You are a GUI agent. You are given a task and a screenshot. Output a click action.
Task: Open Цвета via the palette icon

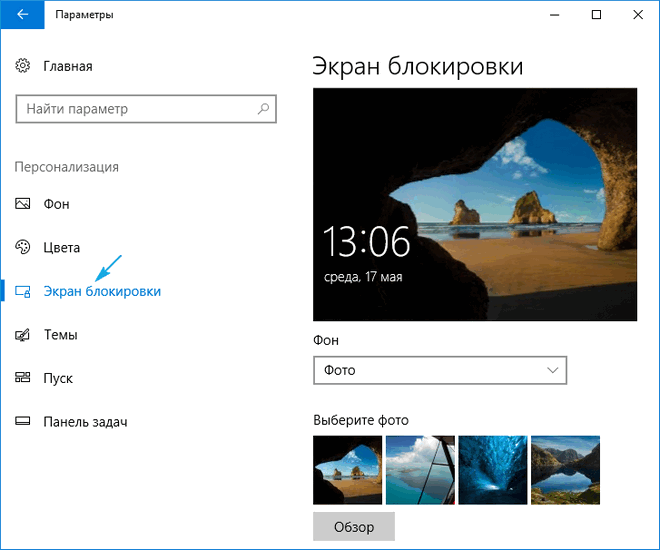tap(23, 247)
